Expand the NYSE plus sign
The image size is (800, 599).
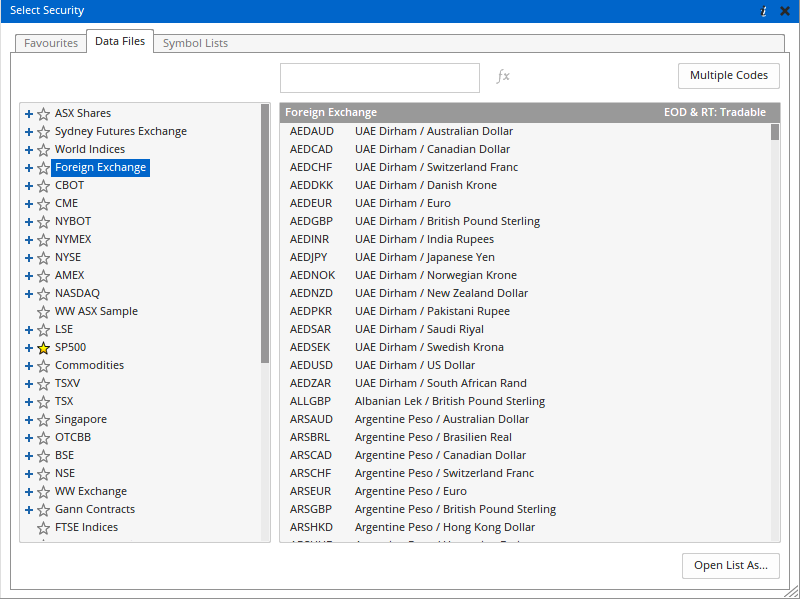click(29, 258)
